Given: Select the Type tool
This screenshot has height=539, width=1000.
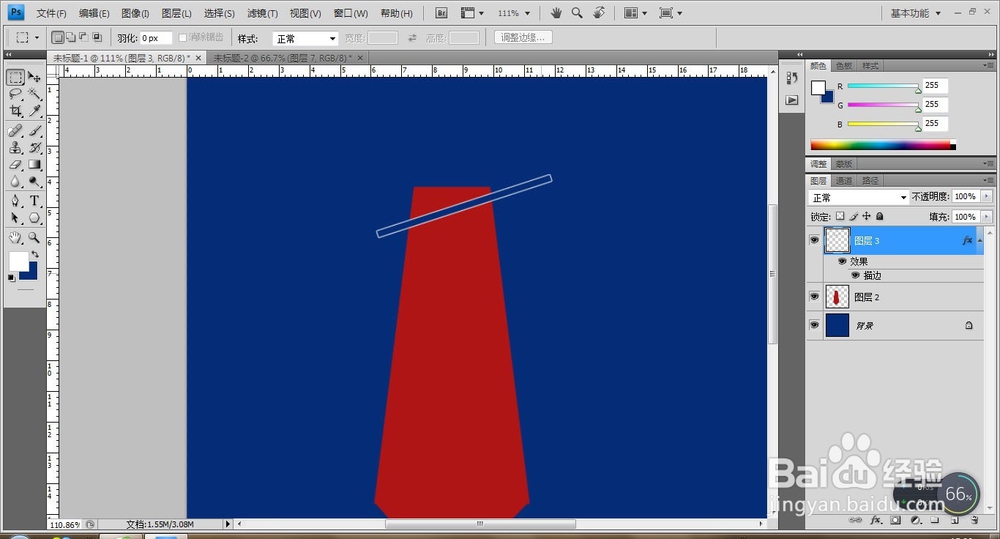Looking at the screenshot, I should (34, 201).
